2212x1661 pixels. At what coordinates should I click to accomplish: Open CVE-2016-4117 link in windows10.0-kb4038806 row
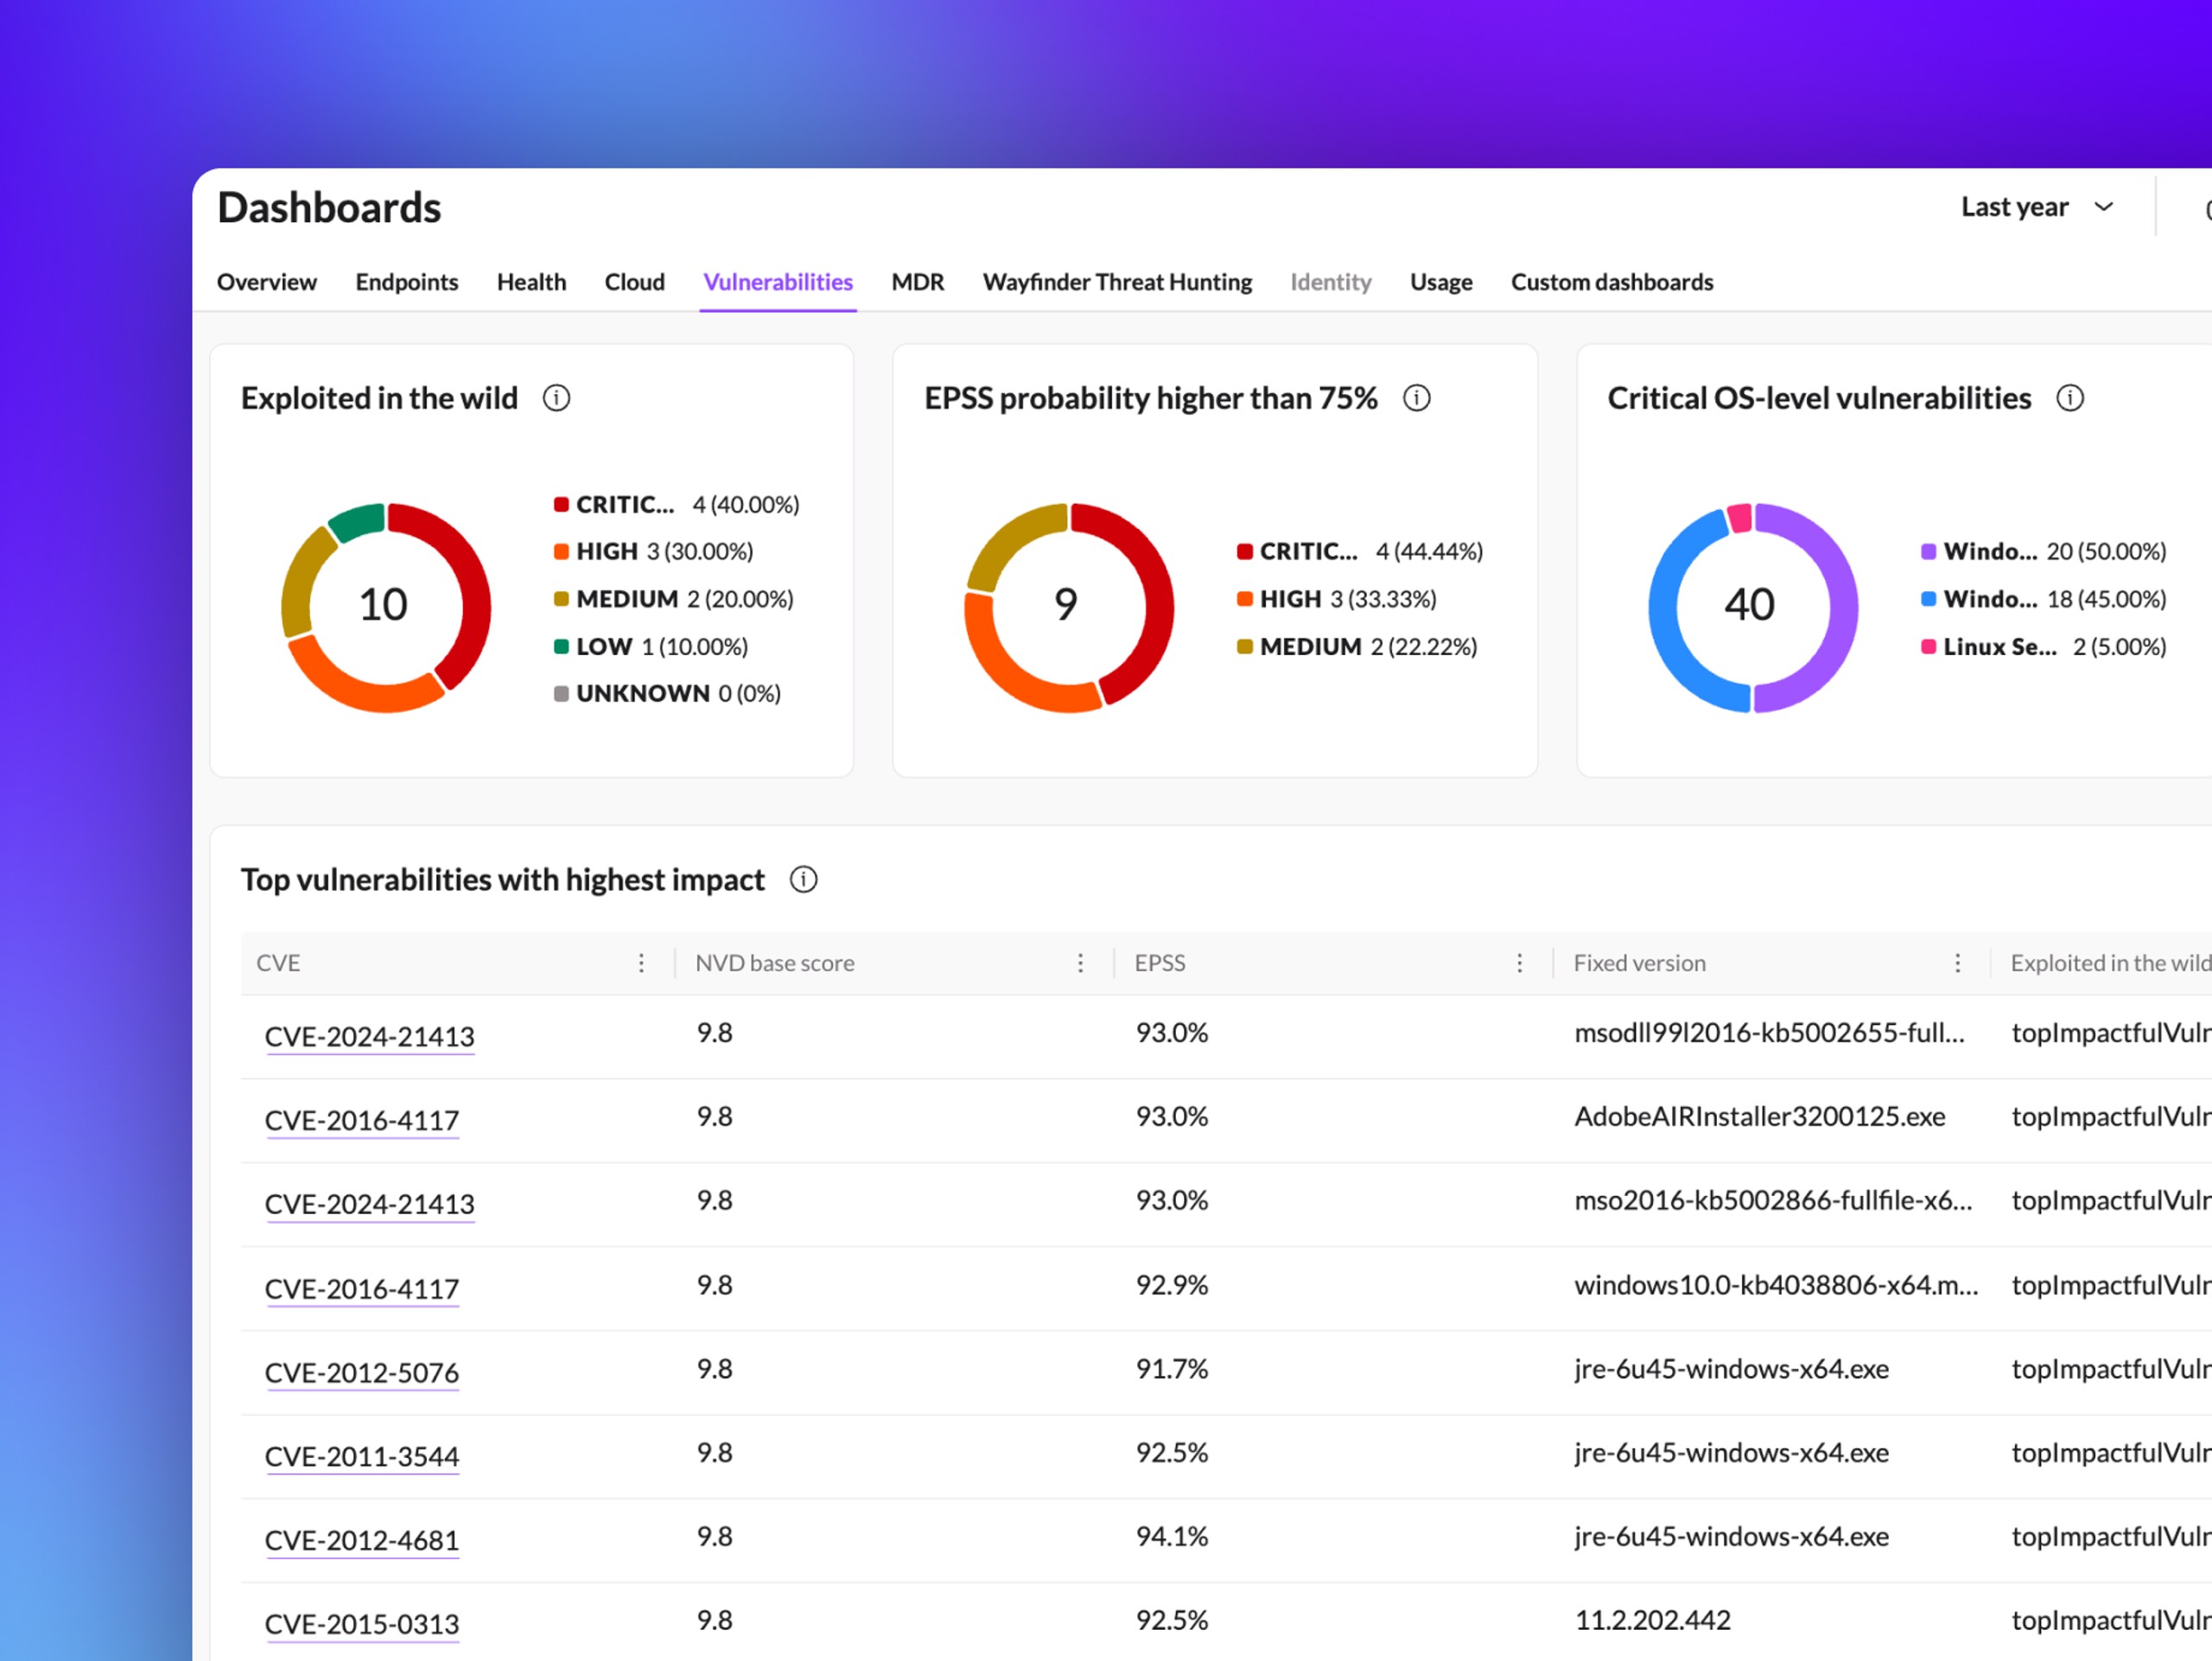[362, 1289]
